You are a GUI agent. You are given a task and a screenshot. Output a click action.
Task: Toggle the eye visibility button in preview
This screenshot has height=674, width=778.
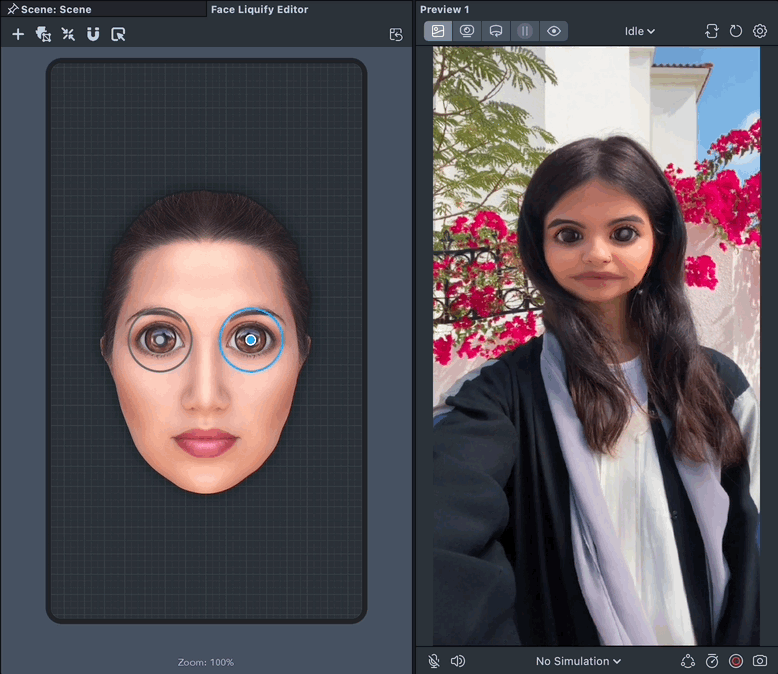(554, 31)
